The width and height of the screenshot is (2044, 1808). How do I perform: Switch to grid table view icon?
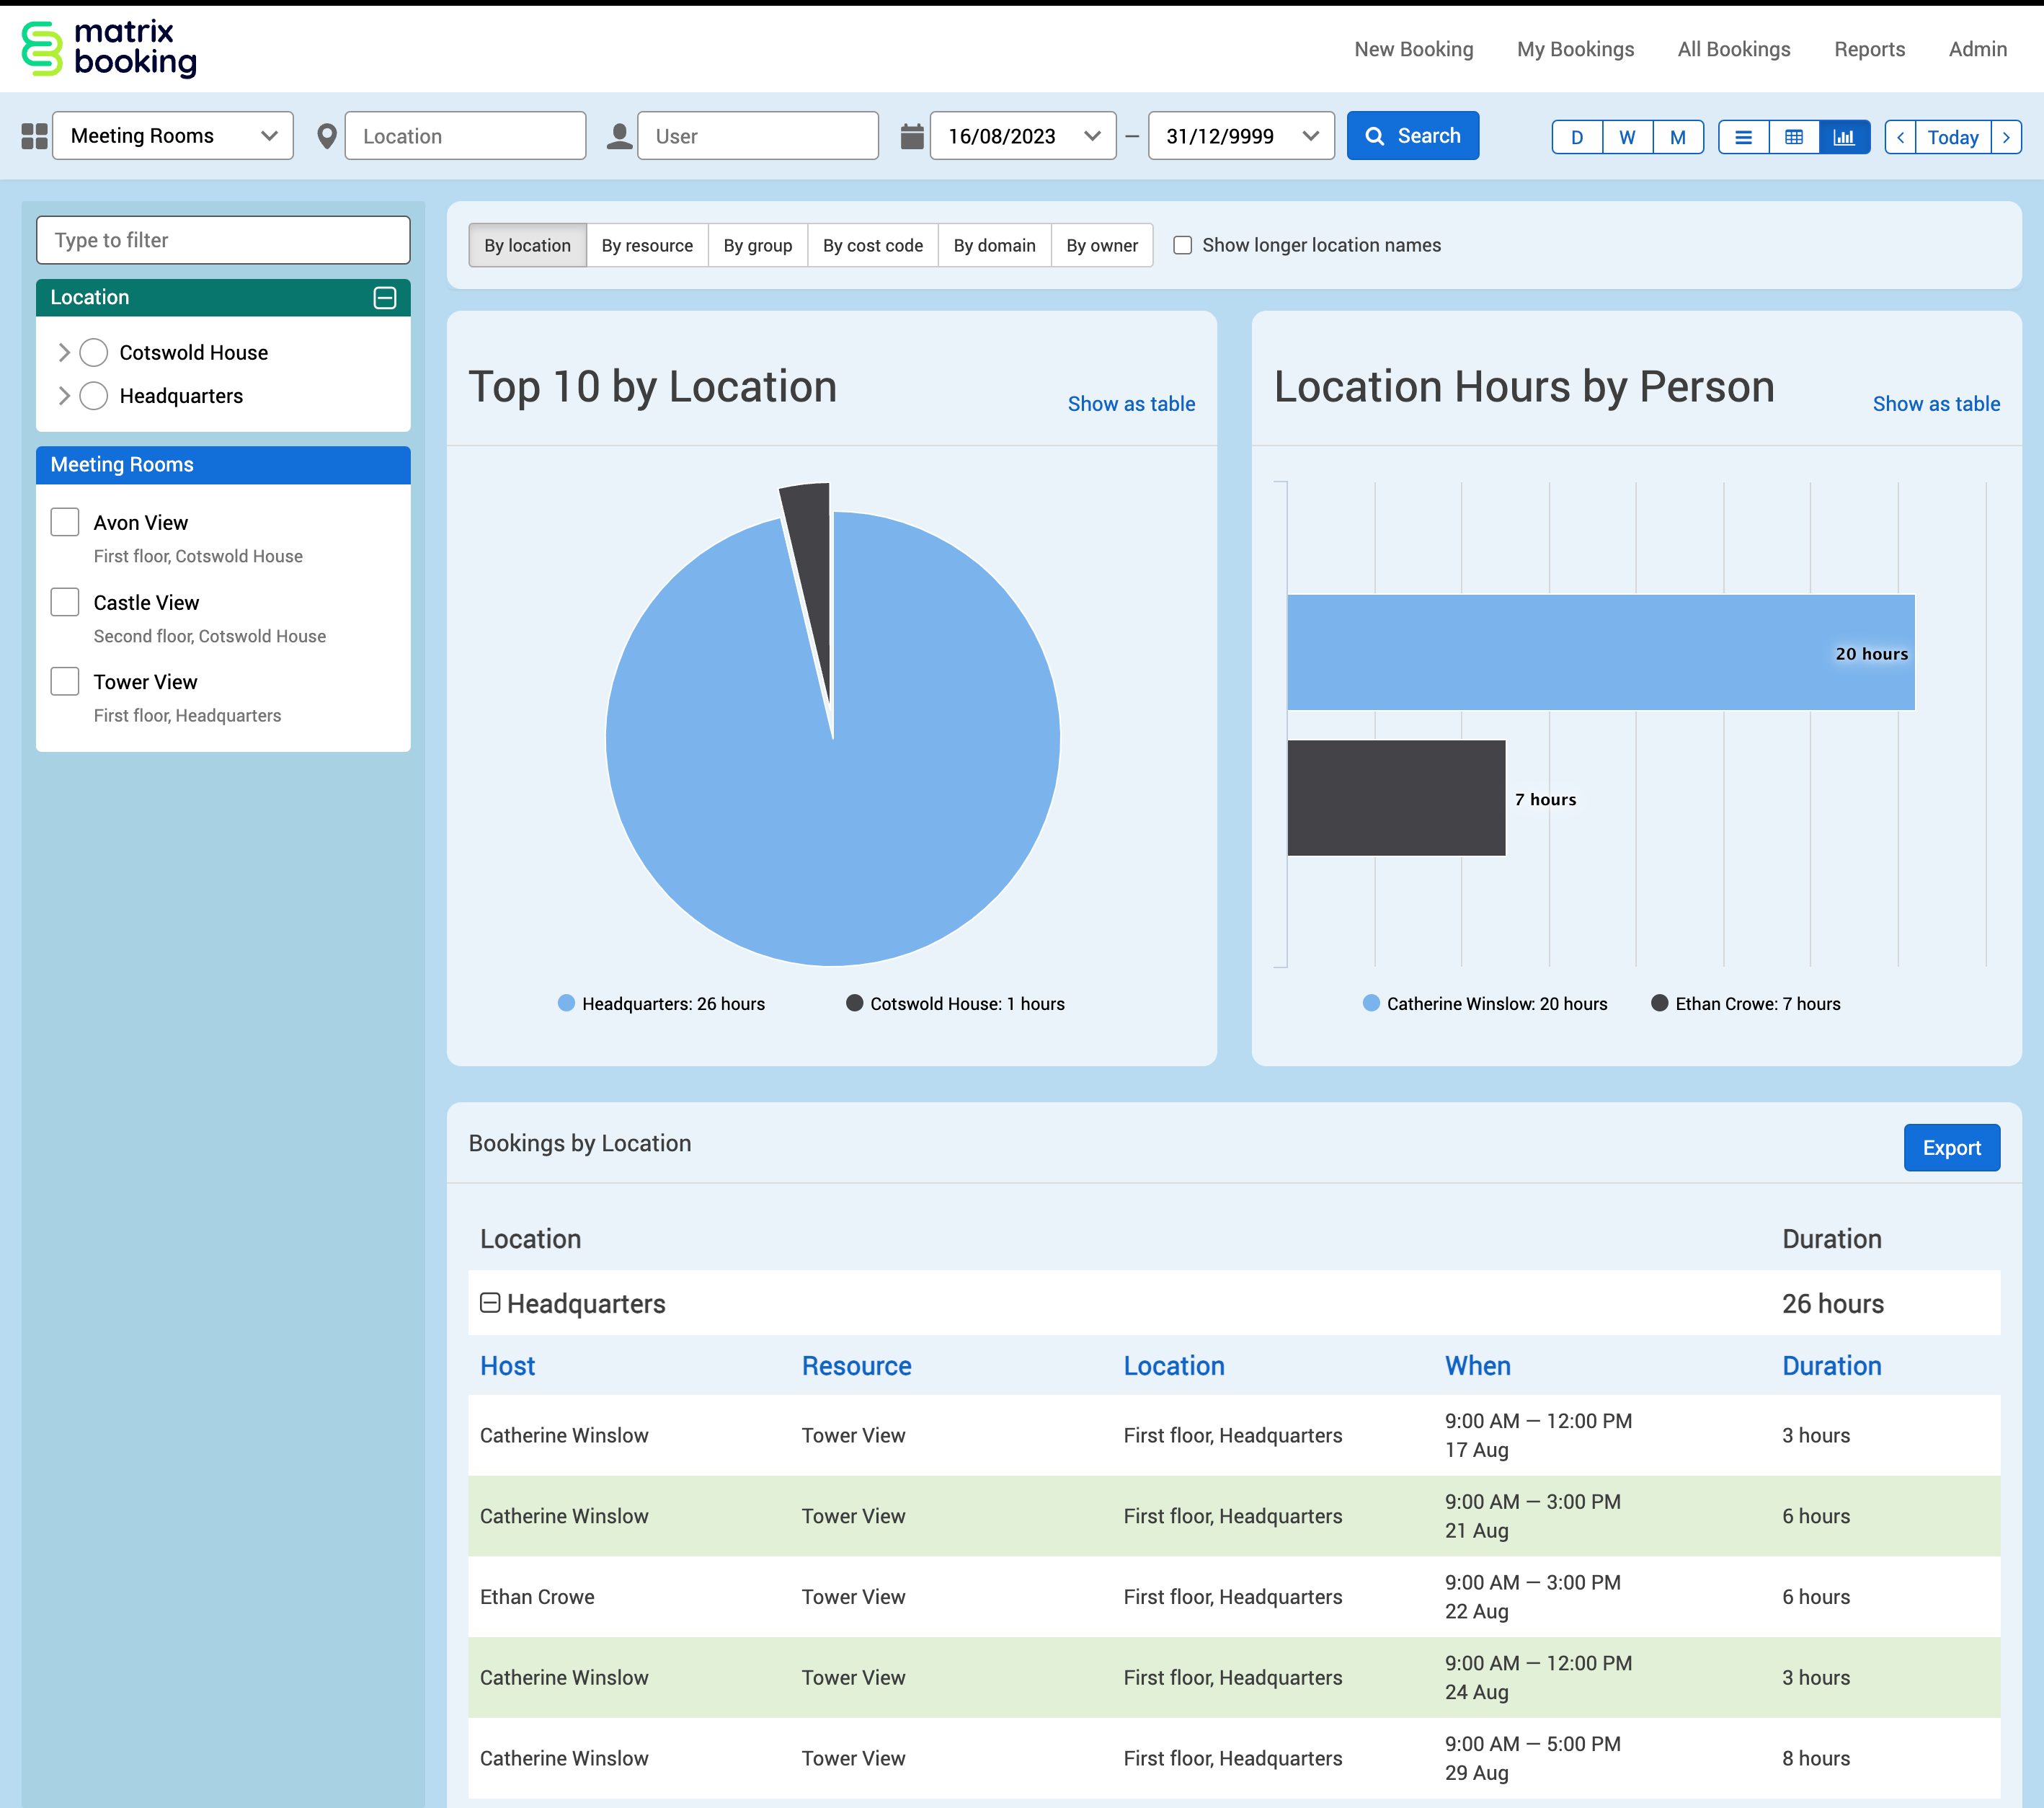[x=1794, y=137]
